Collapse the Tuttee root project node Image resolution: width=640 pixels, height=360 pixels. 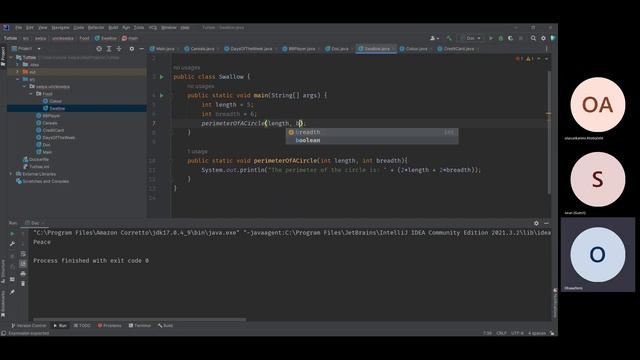coord(11,58)
